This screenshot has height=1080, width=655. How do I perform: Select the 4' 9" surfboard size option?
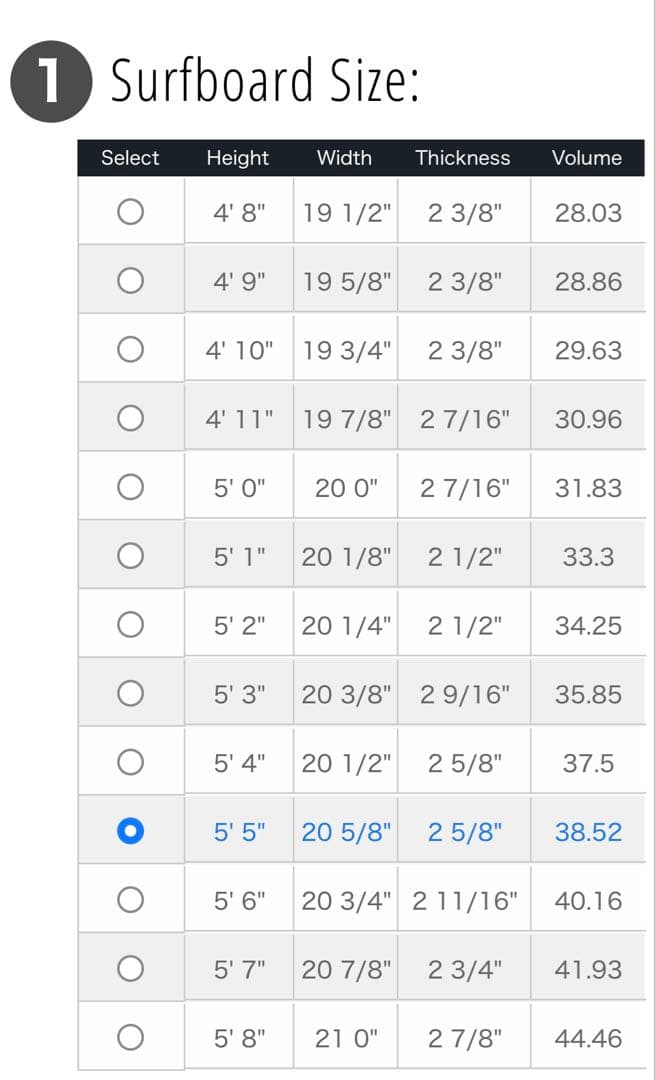click(x=130, y=281)
